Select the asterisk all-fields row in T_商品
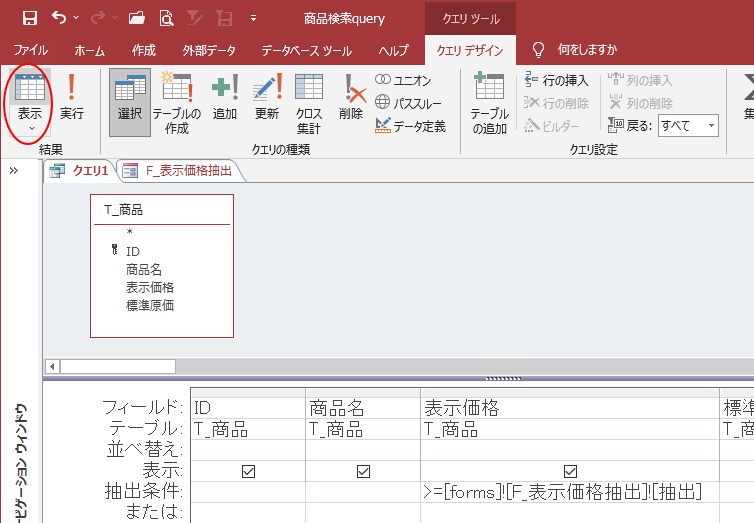Image resolution: width=754 pixels, height=523 pixels. [130, 232]
